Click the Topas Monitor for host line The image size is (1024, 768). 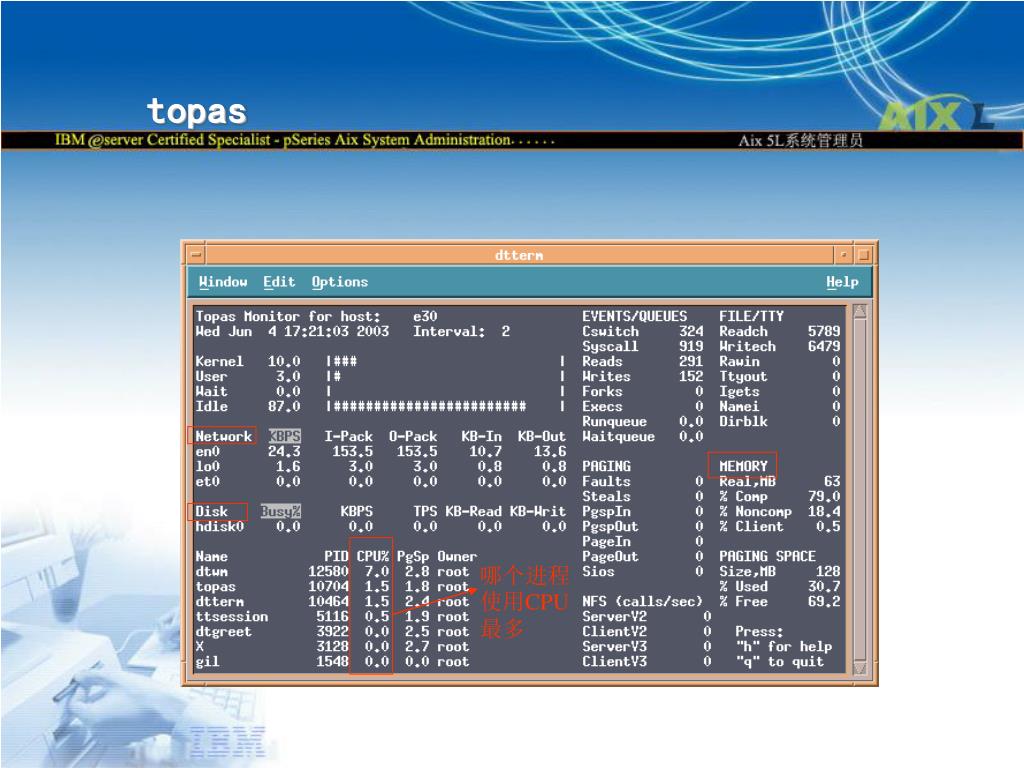point(316,316)
